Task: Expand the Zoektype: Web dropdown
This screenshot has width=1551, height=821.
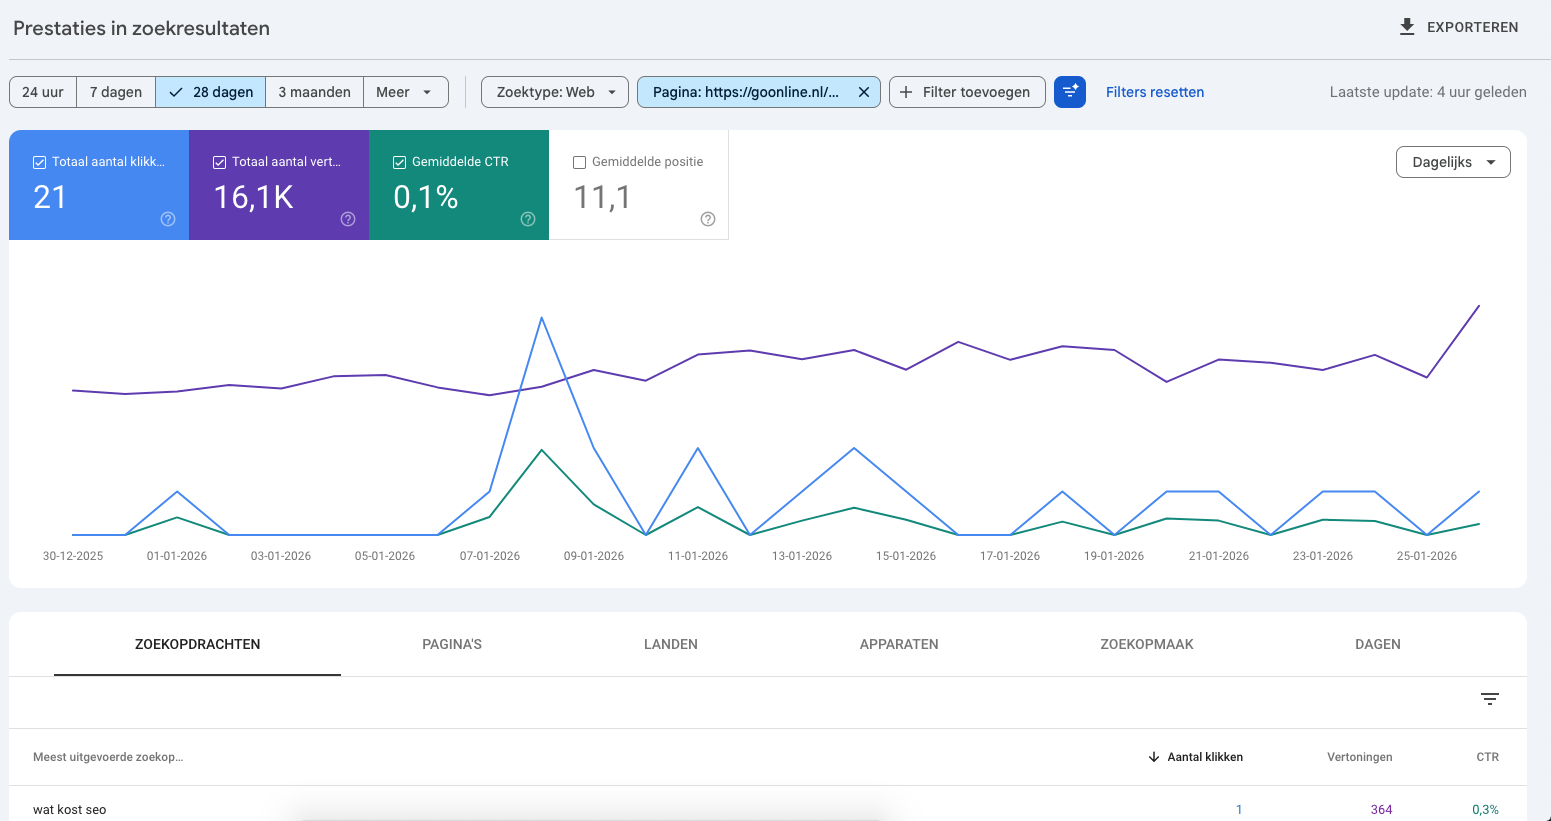Action: coord(555,92)
